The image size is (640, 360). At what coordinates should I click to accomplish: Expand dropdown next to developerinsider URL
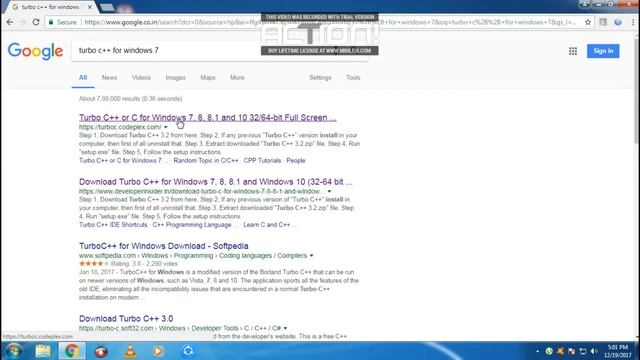329,191
